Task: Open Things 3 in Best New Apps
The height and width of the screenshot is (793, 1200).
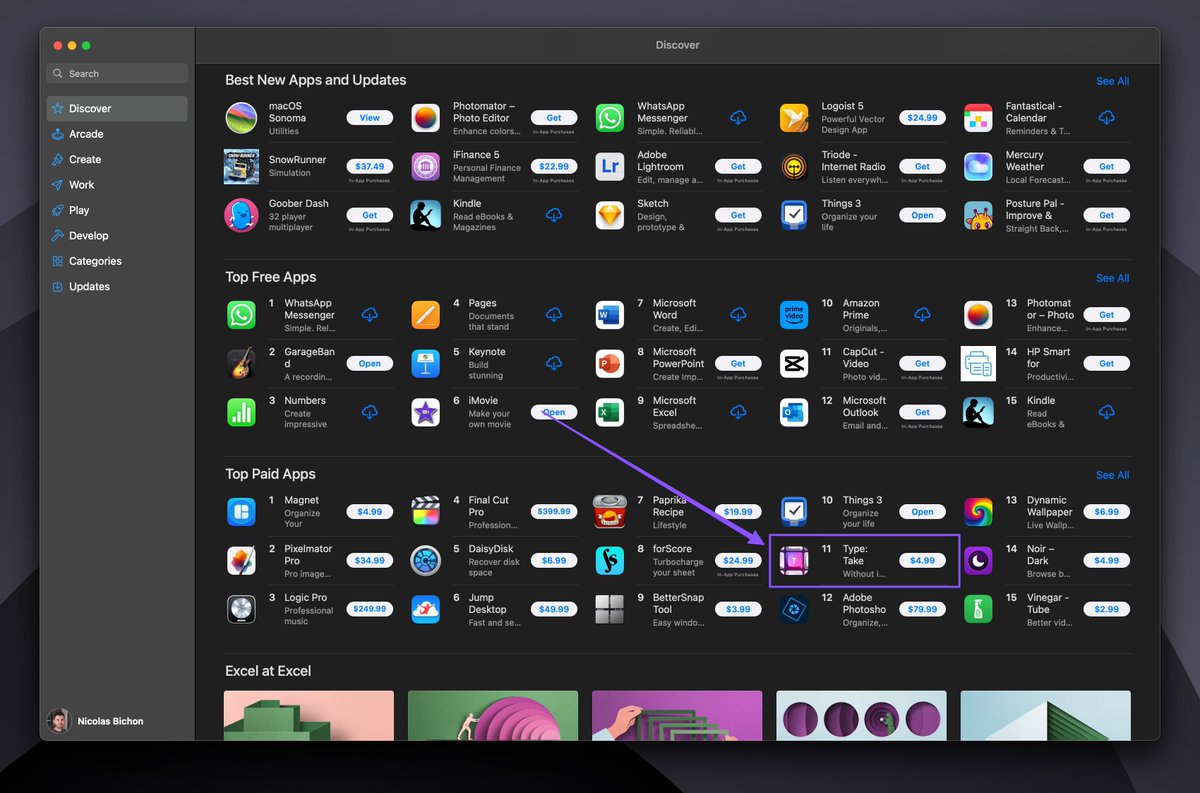Action: pos(922,215)
